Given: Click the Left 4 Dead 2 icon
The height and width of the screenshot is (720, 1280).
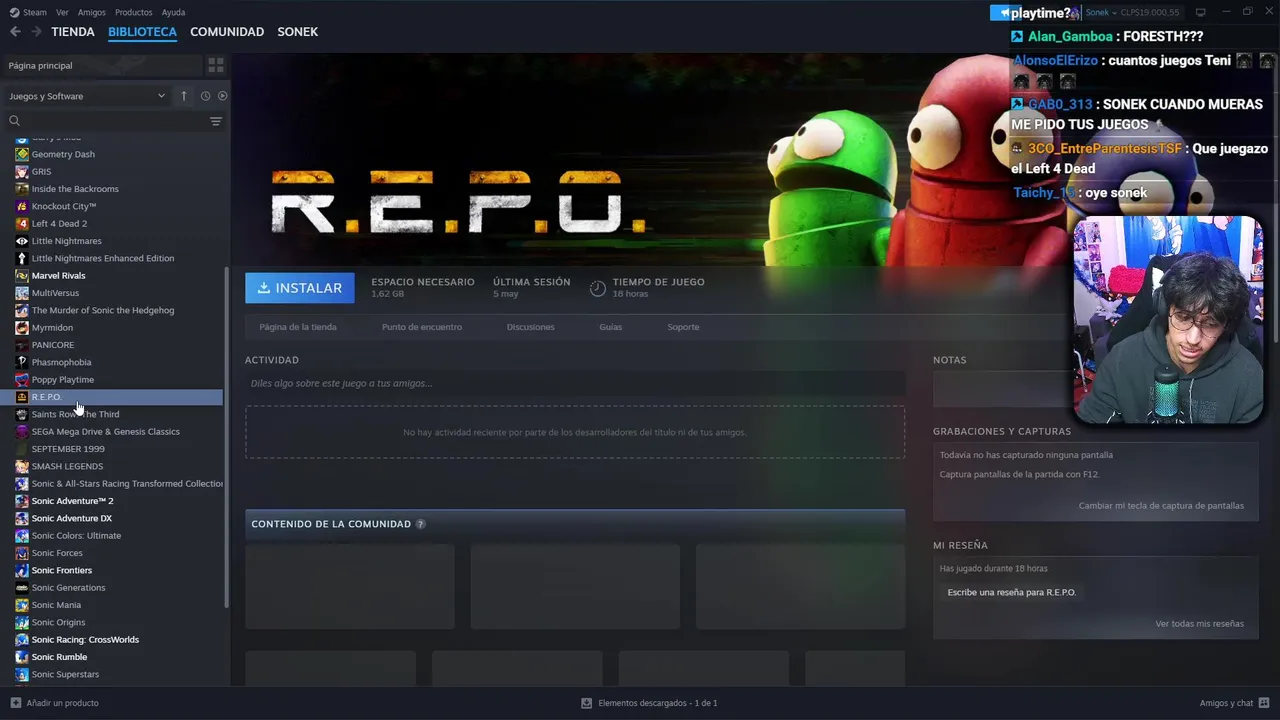Looking at the screenshot, I should pos(22,223).
